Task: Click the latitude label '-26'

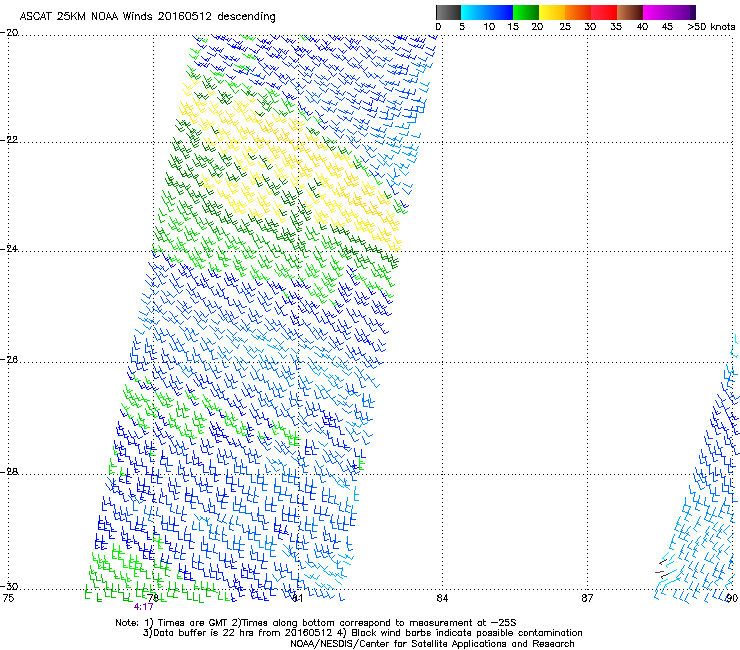Action: point(9,360)
